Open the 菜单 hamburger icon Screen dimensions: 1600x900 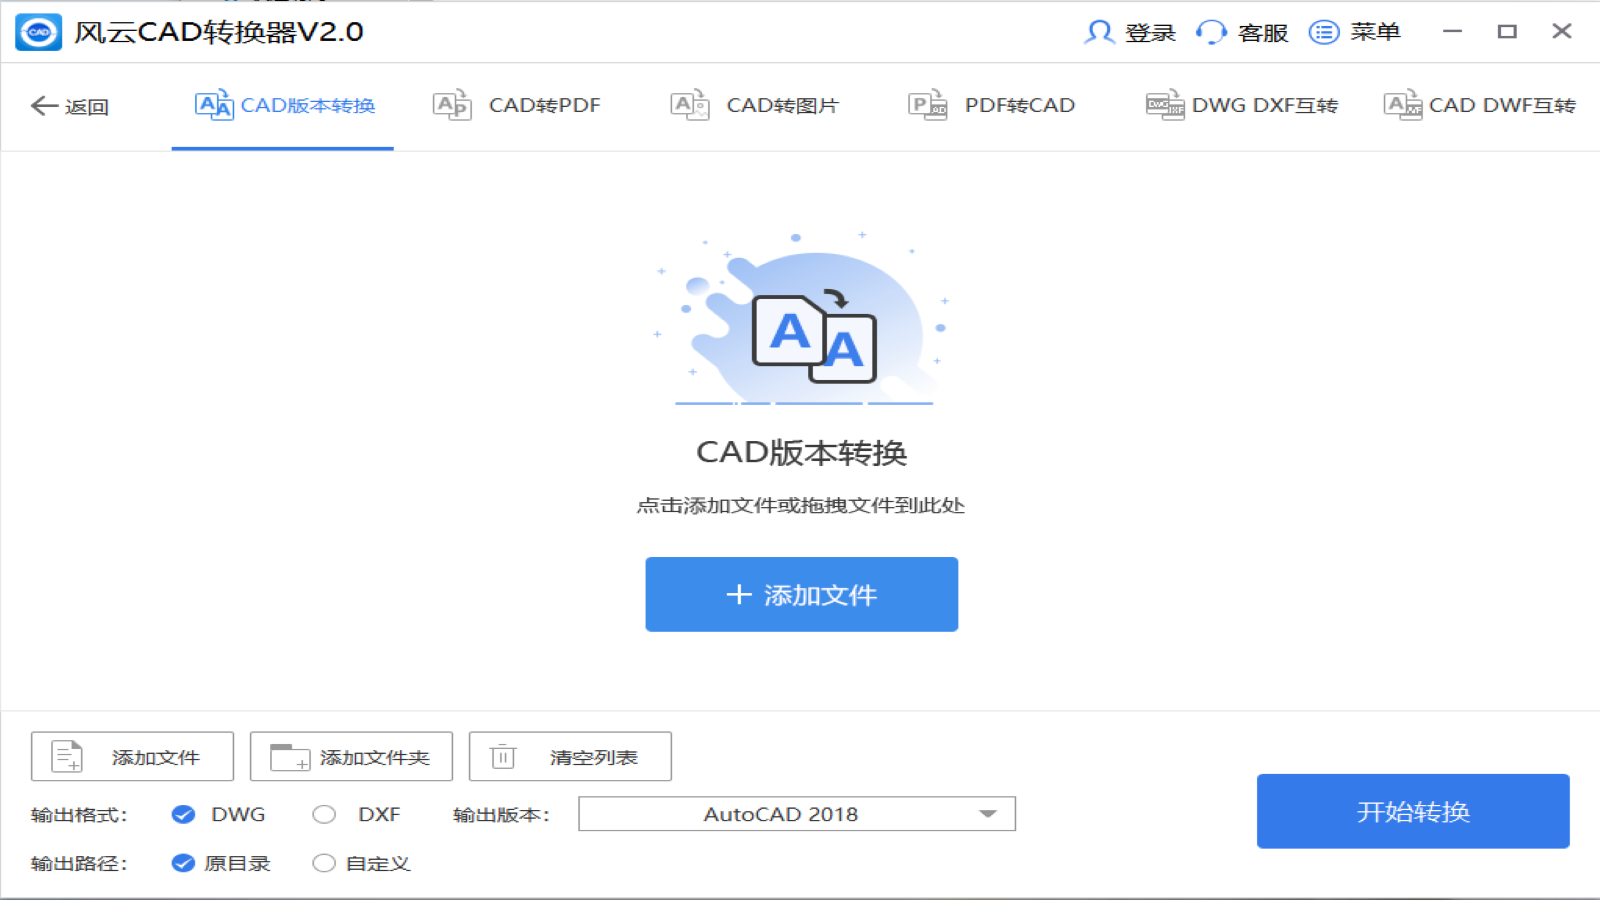1324,31
